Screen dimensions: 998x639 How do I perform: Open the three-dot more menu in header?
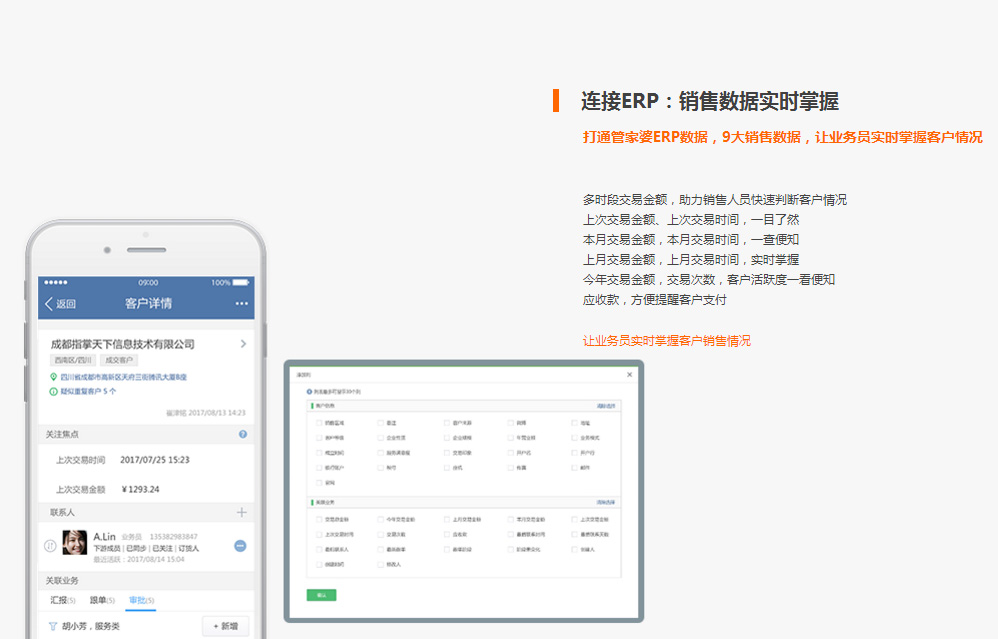point(242,304)
